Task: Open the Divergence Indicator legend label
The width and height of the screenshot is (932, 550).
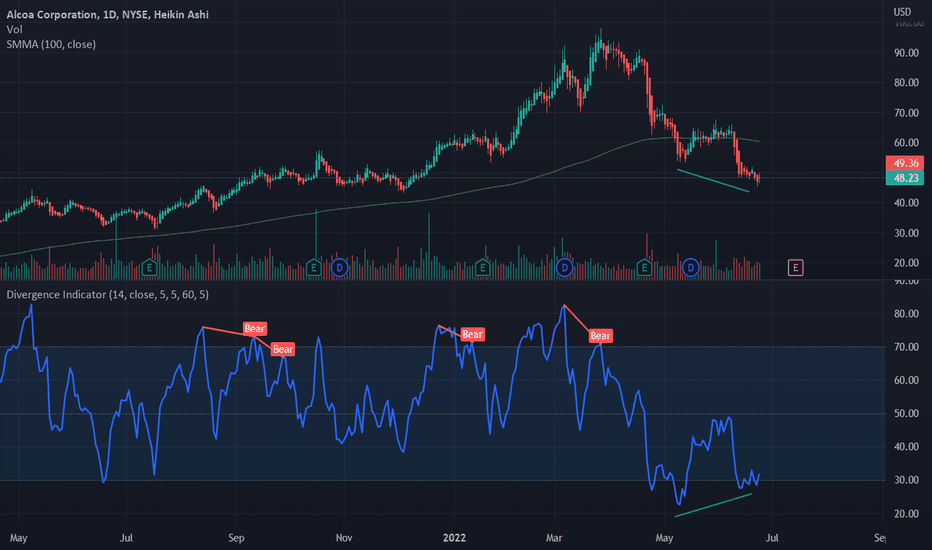Action: [108, 294]
